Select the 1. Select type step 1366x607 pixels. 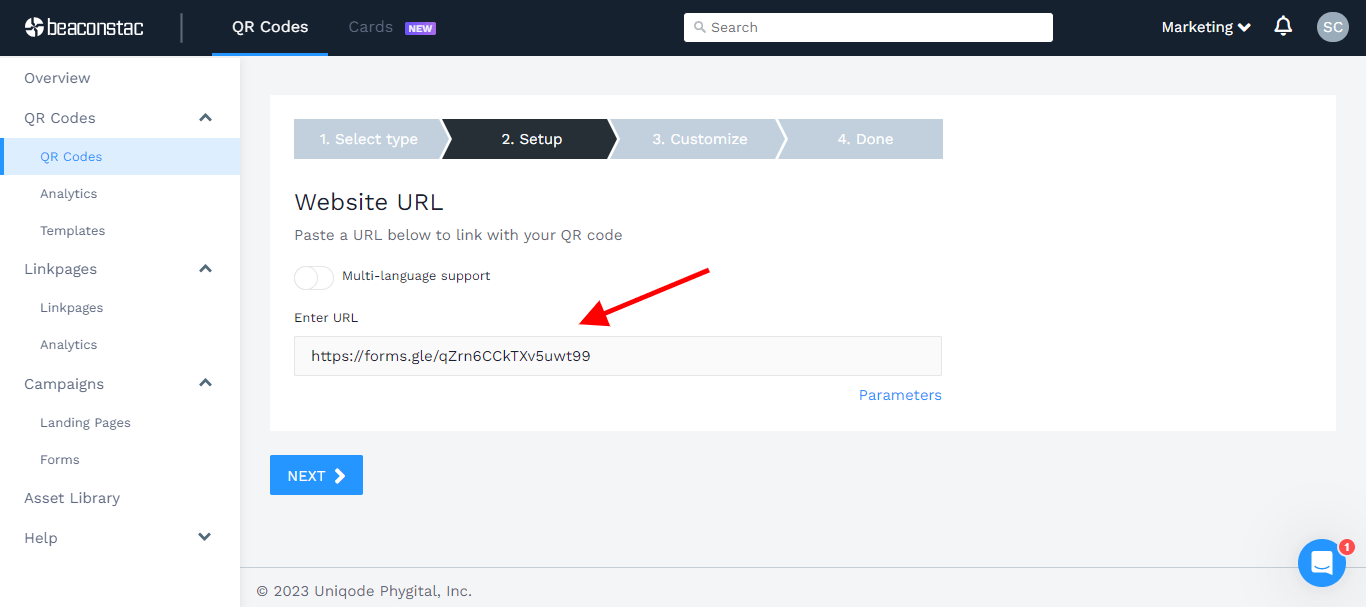pos(368,138)
